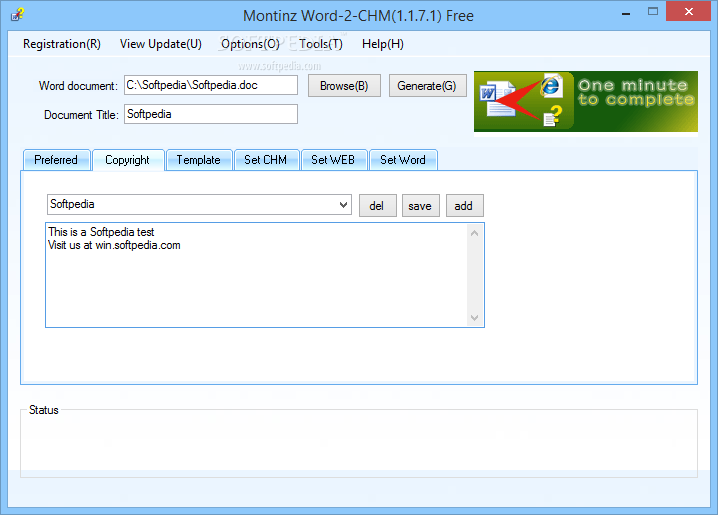This screenshot has width=718, height=515.
Task: Click the Generate(G) button
Action: click(427, 86)
